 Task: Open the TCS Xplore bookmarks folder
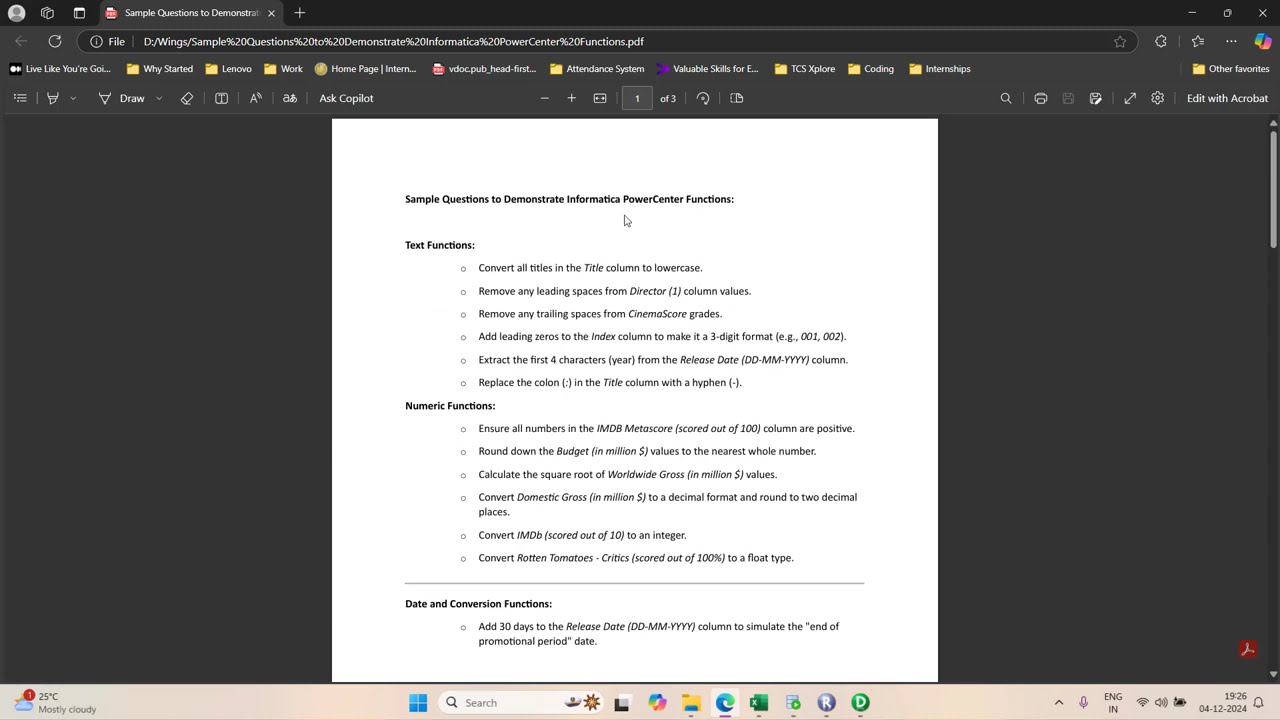pos(804,69)
